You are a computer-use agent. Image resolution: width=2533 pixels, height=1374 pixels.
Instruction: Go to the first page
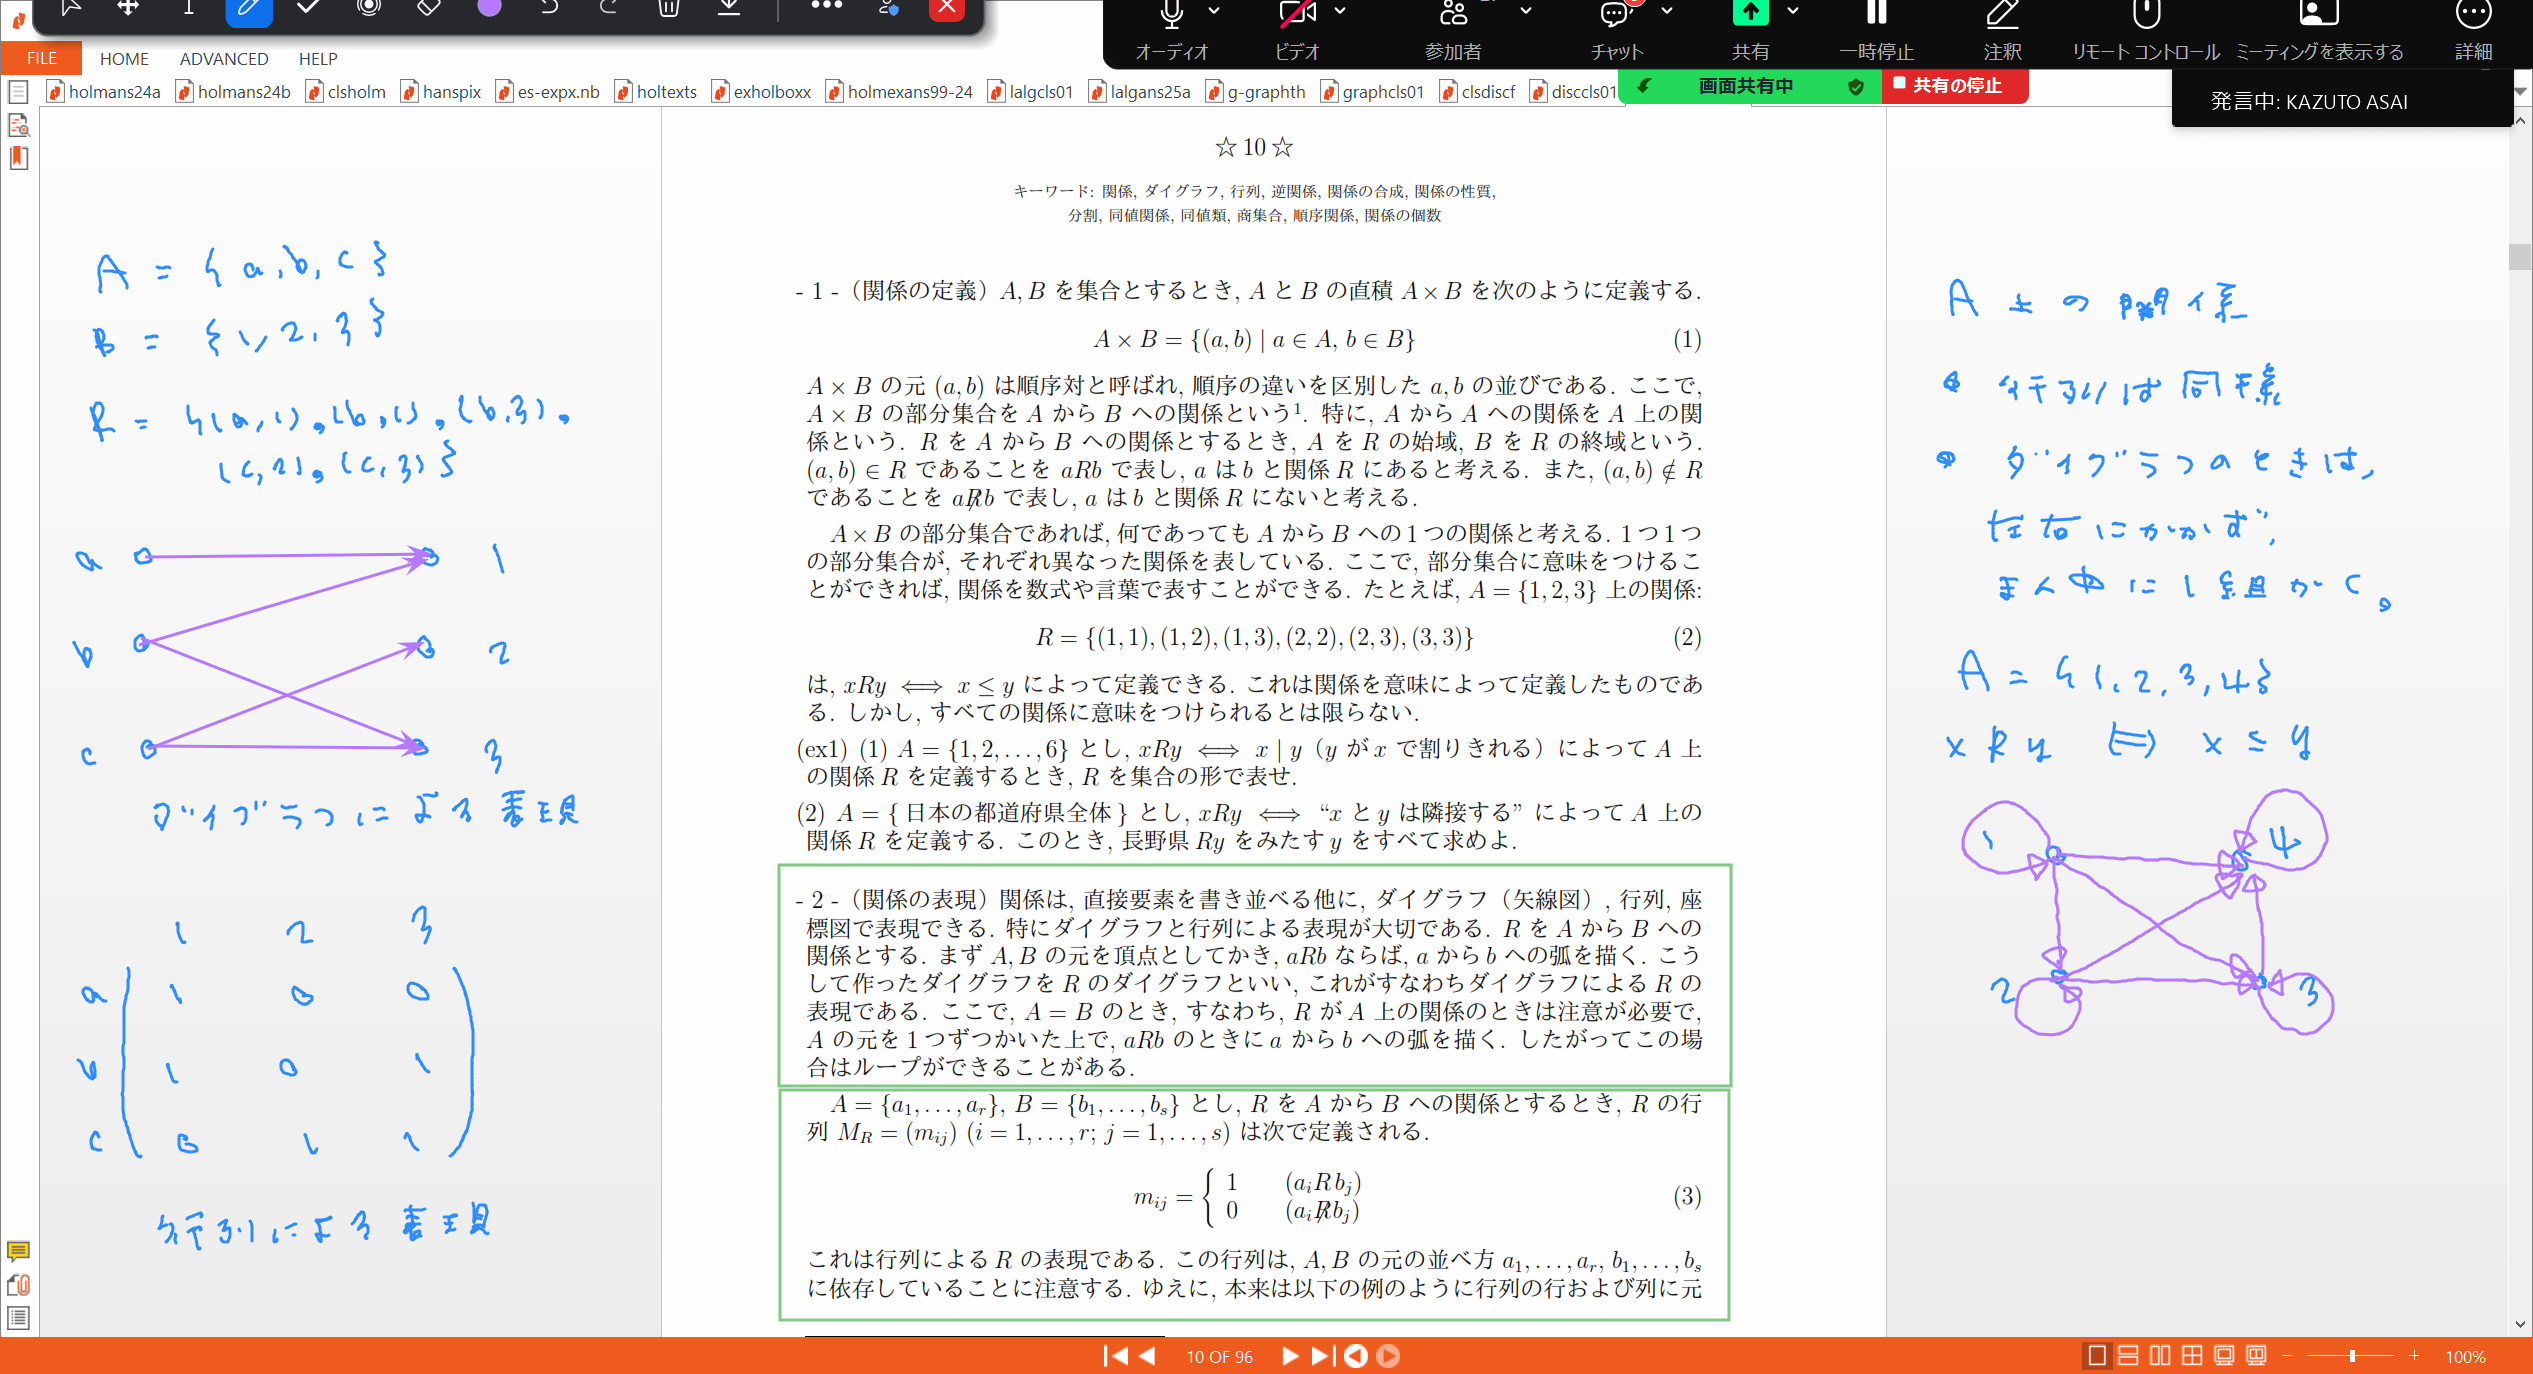1115,1356
